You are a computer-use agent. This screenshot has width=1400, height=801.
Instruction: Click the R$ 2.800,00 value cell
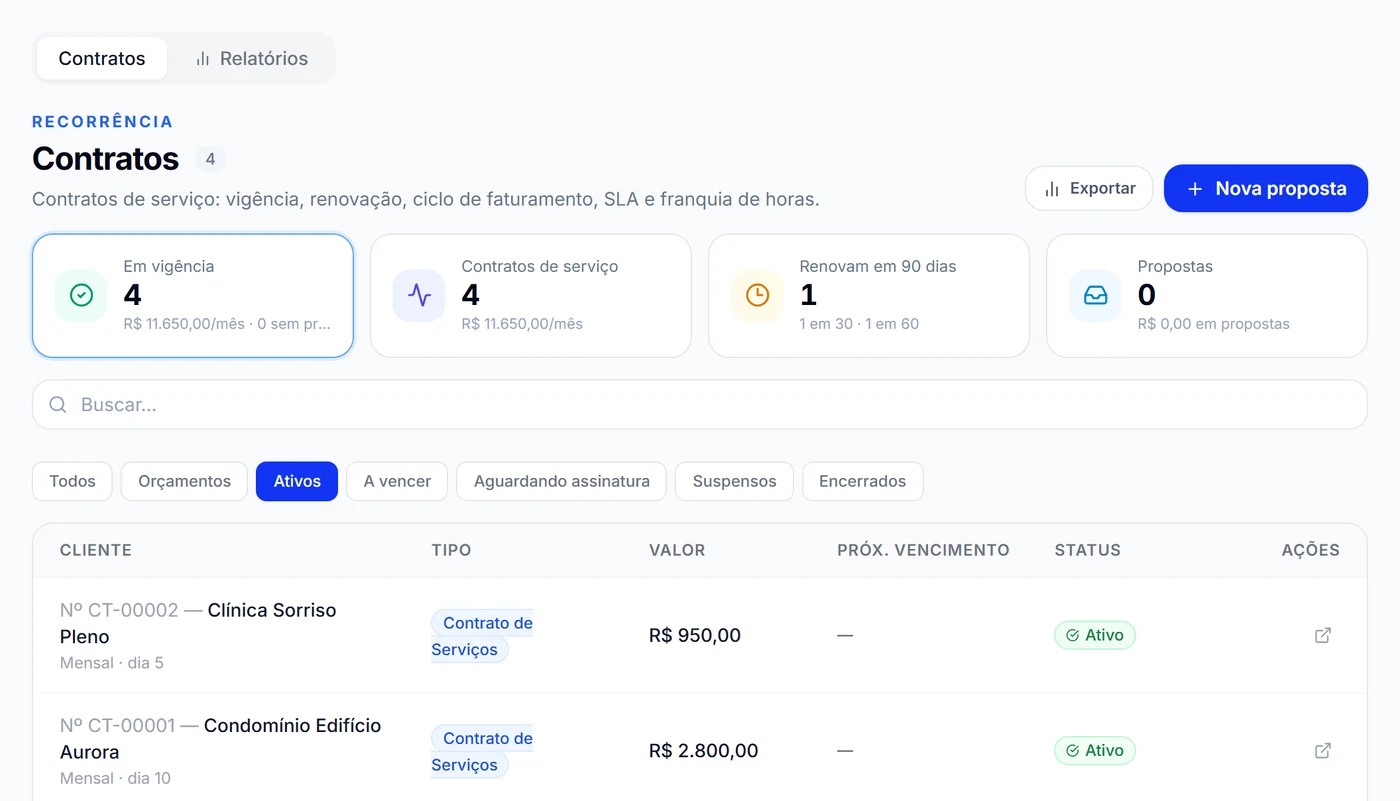click(x=704, y=750)
